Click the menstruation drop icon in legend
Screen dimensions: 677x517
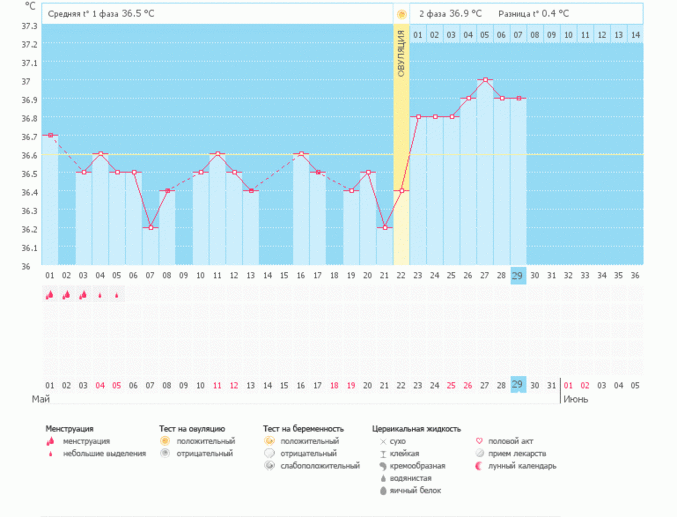(50, 441)
